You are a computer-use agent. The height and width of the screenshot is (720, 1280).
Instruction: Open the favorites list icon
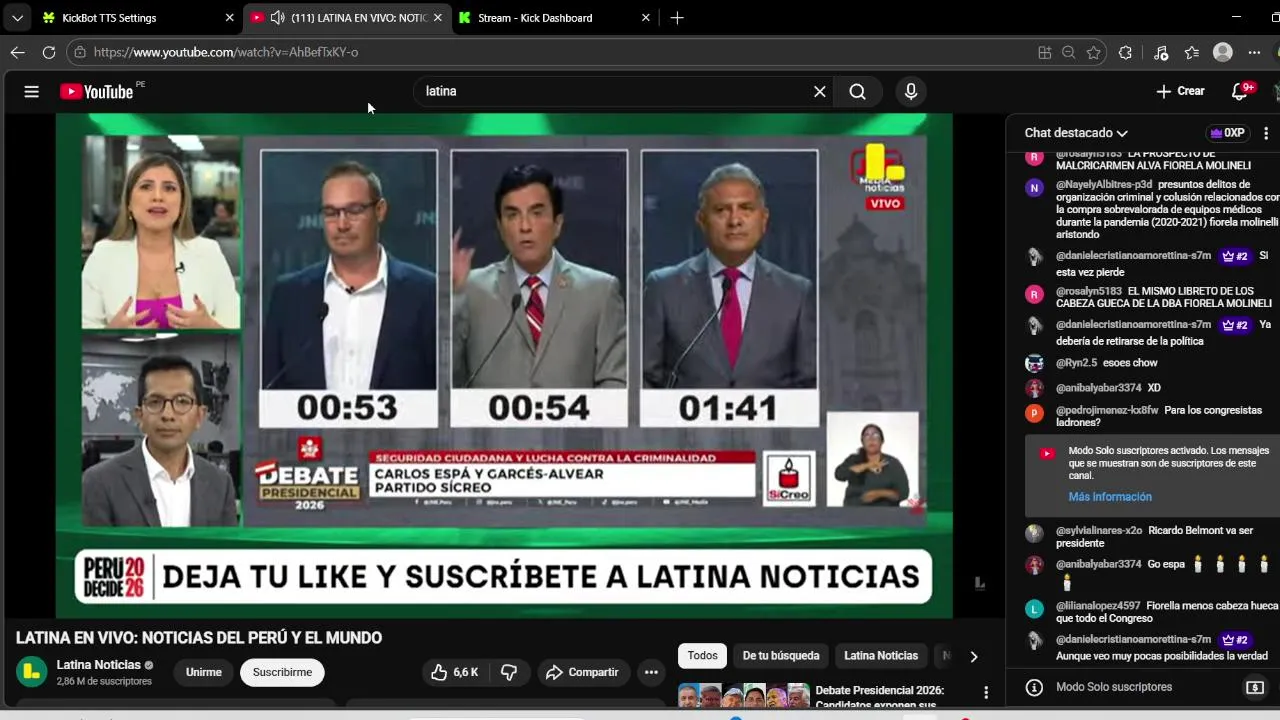[1191, 52]
